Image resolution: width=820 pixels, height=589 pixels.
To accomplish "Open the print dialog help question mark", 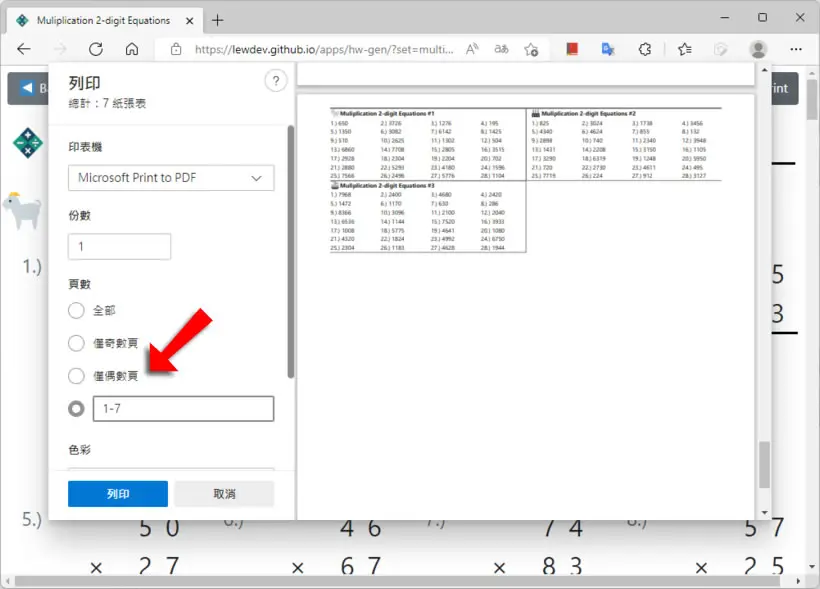I will (x=276, y=81).
